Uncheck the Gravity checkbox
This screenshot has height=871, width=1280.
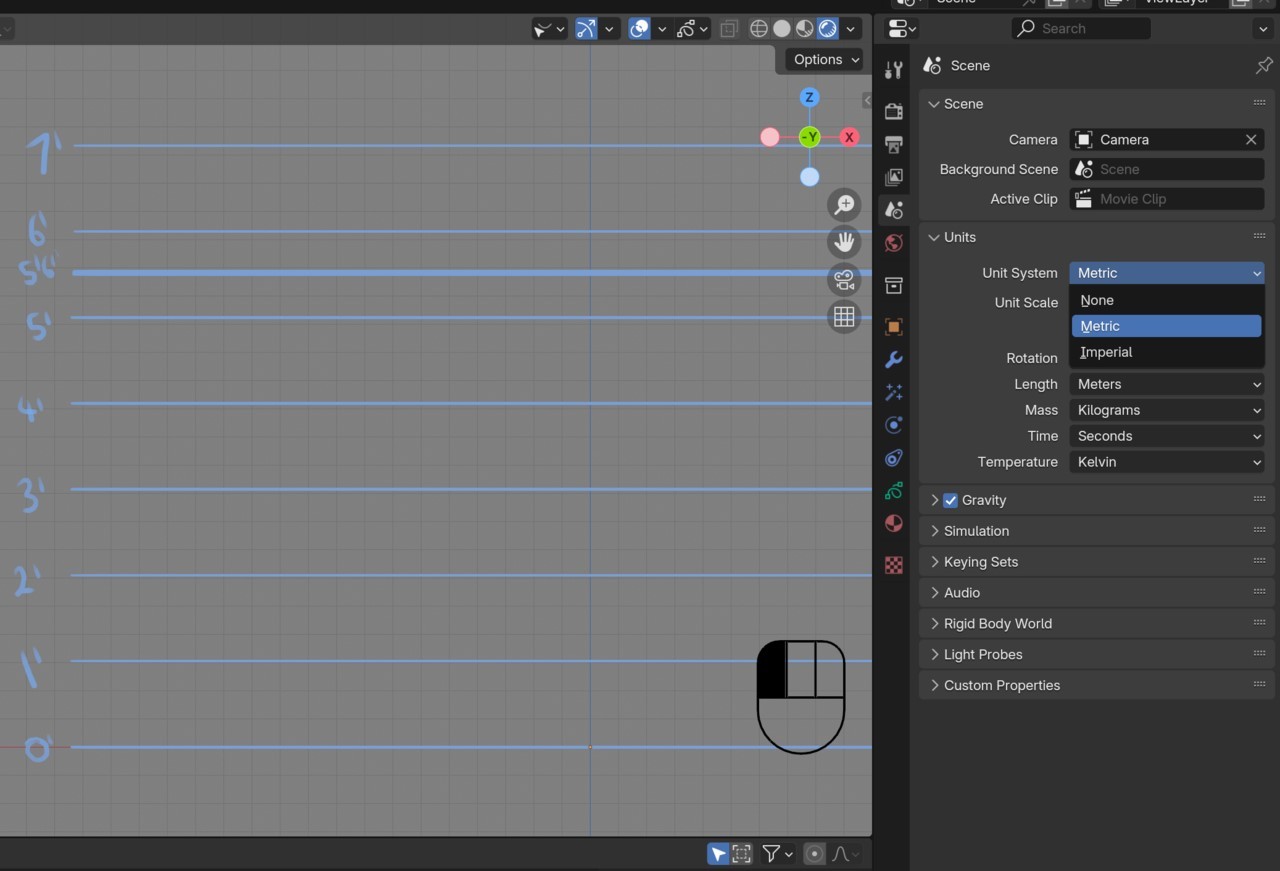tap(951, 500)
